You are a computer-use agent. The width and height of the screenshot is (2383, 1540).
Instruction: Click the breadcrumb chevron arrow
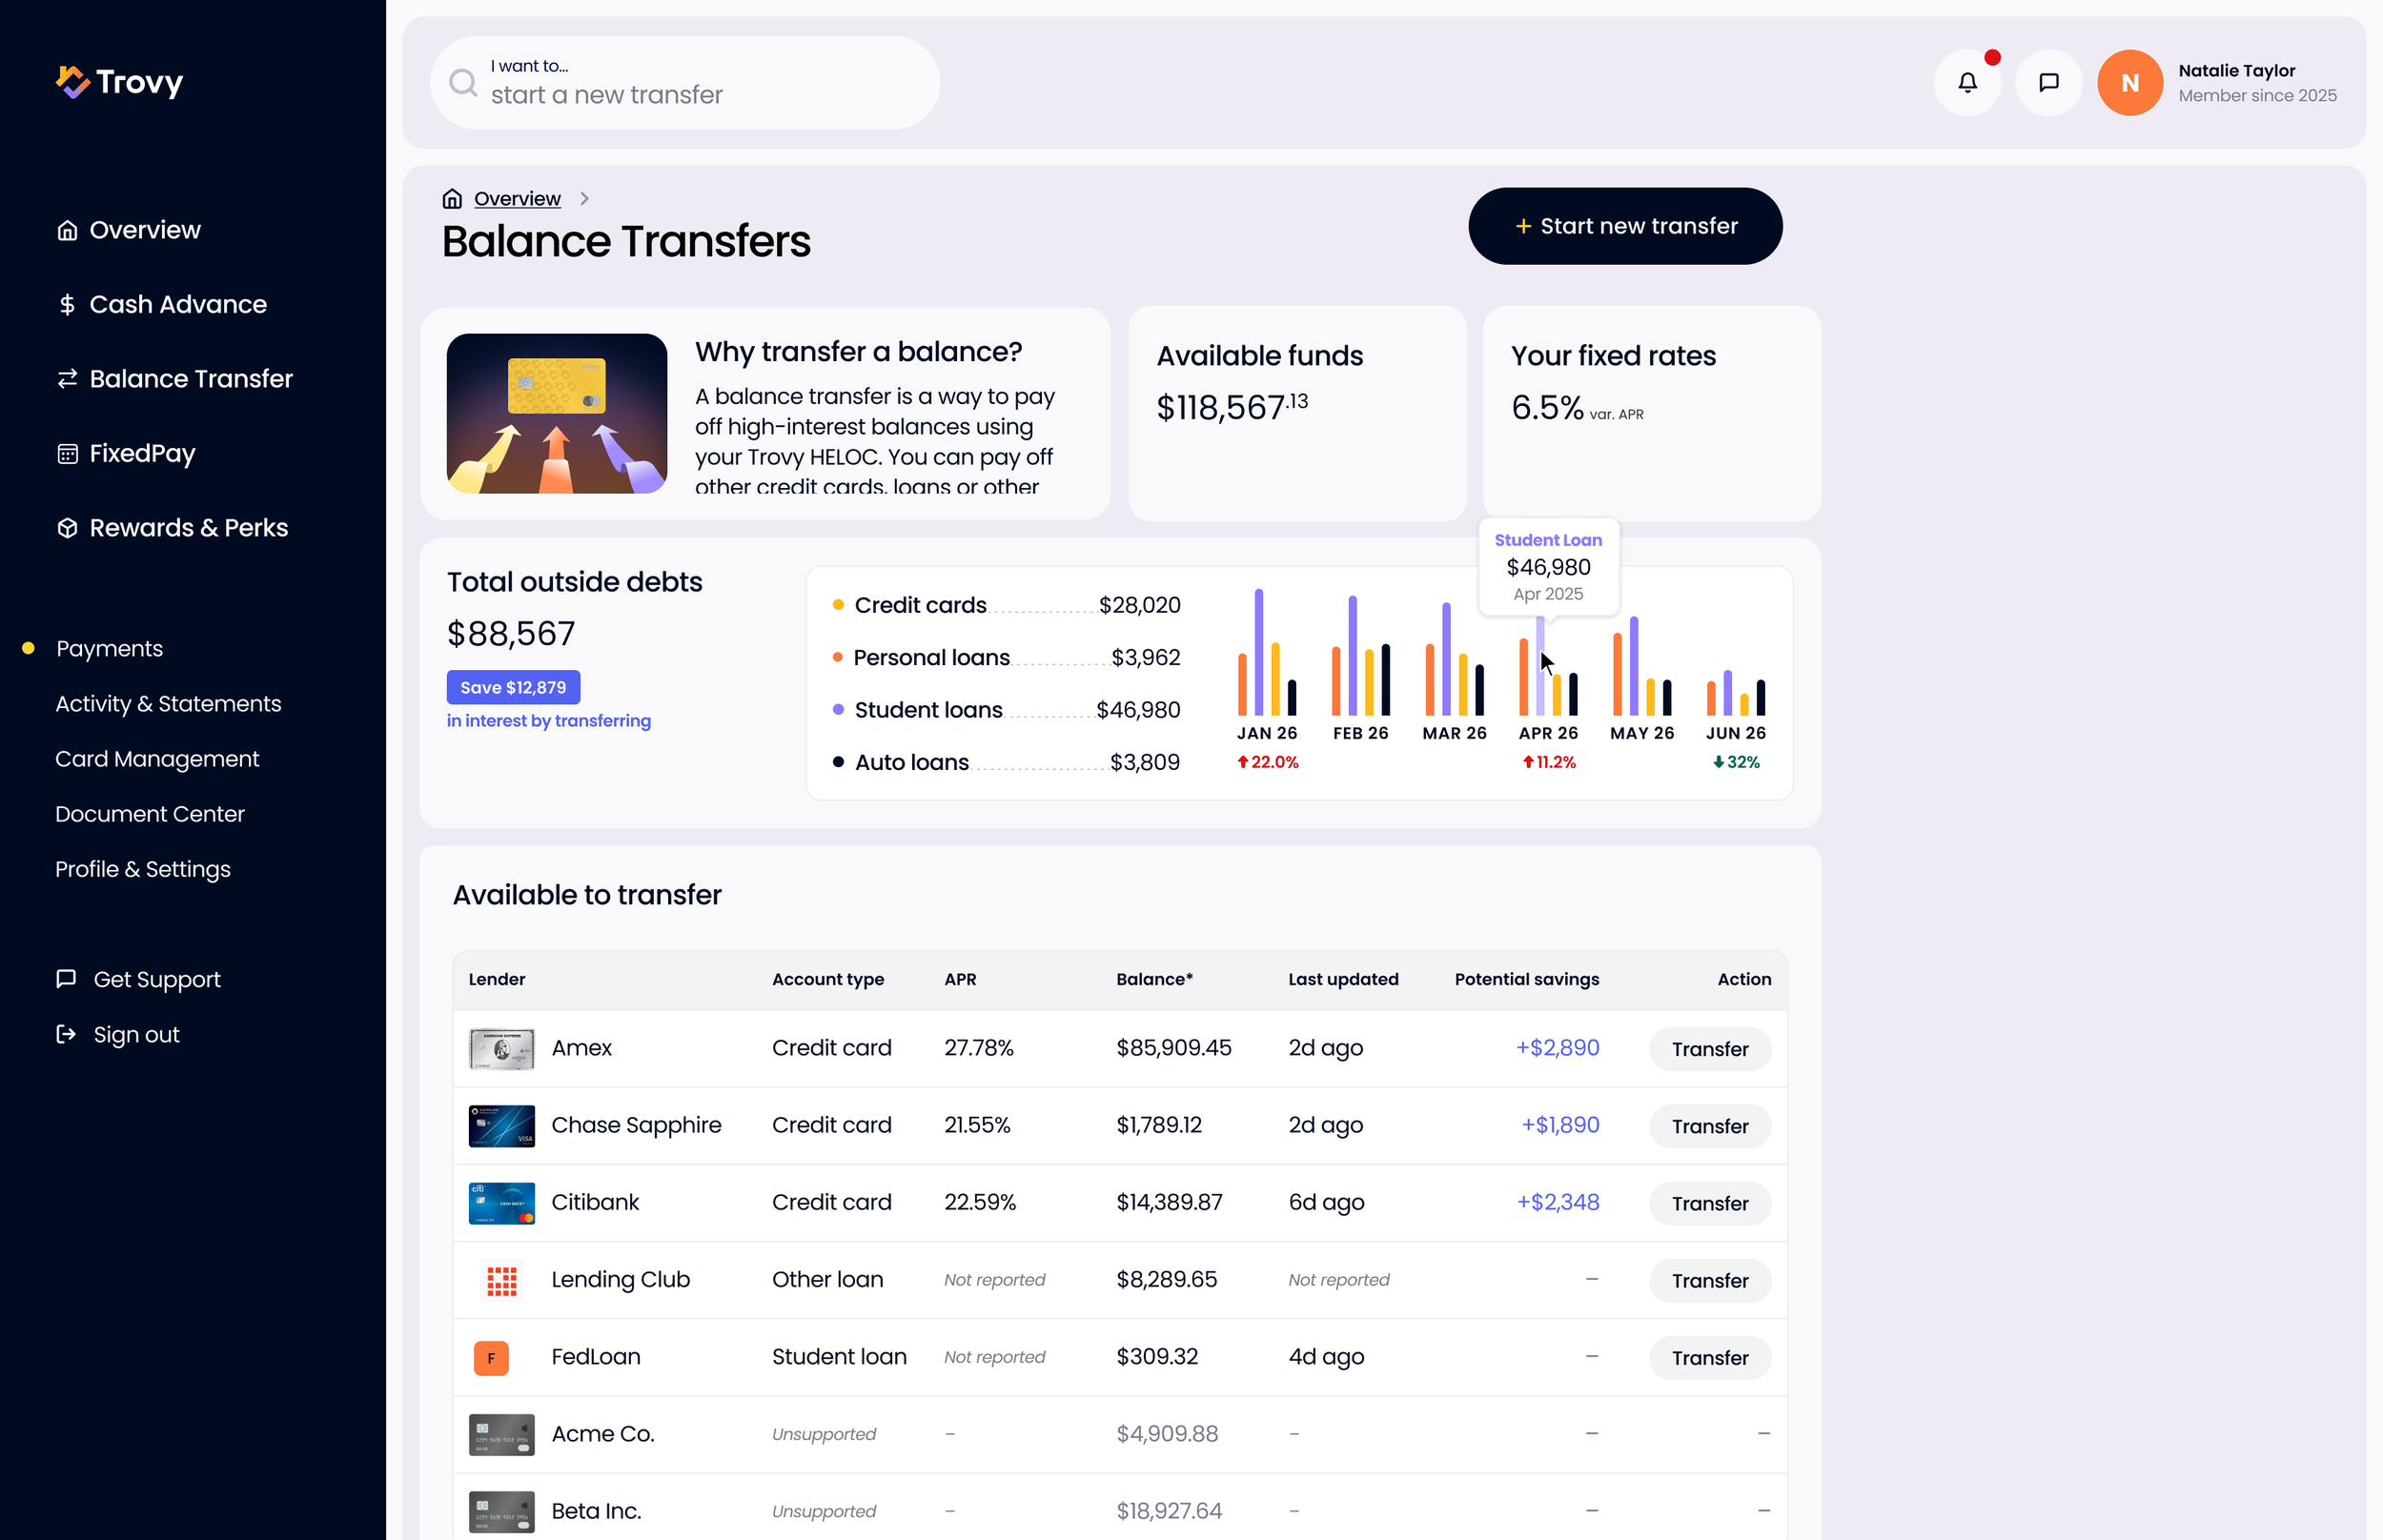pyautogui.click(x=584, y=199)
